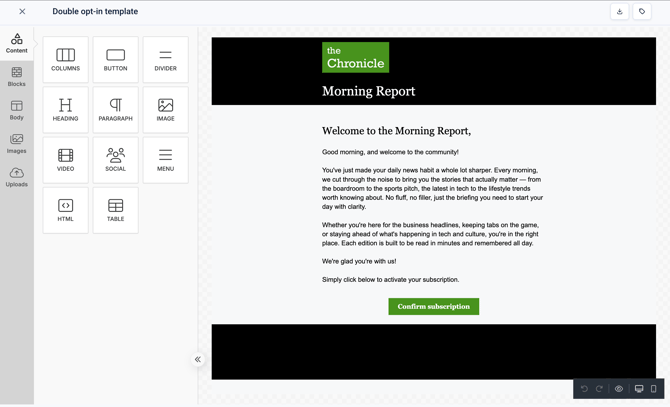670x407 pixels.
Task: Select the Chronicle logo image
Action: pos(356,57)
